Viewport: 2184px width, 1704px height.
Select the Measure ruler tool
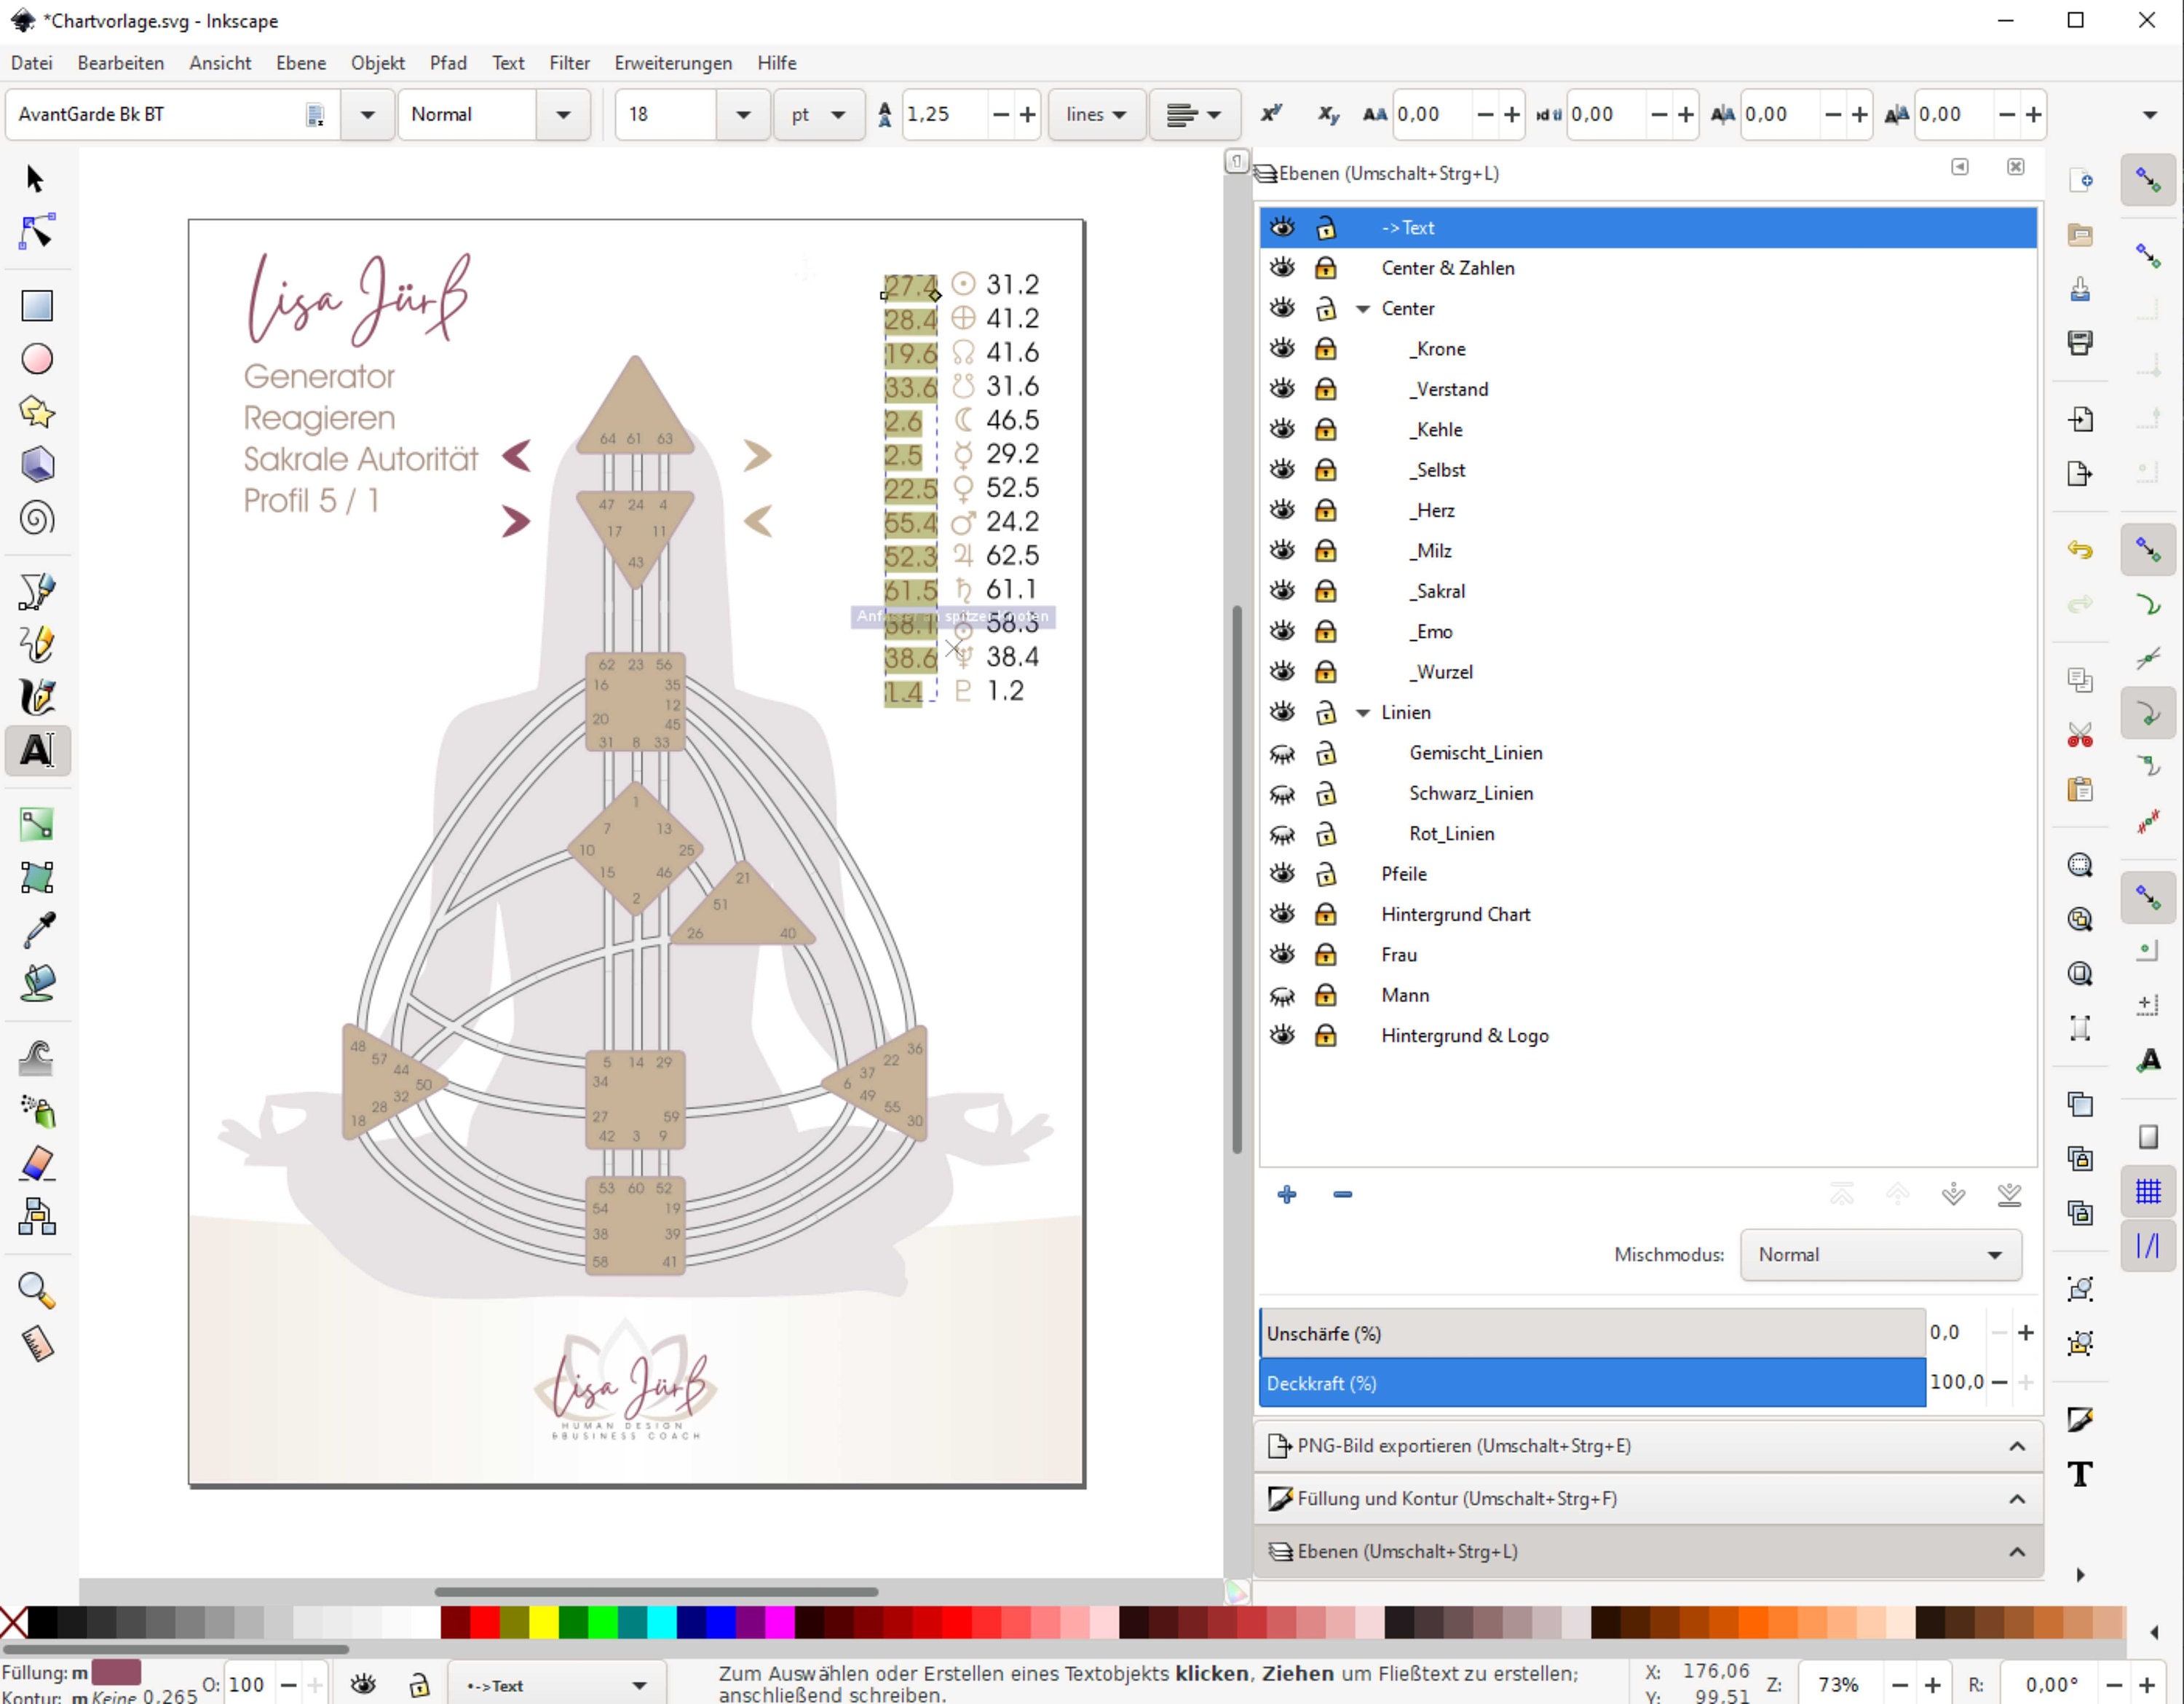(x=37, y=1344)
